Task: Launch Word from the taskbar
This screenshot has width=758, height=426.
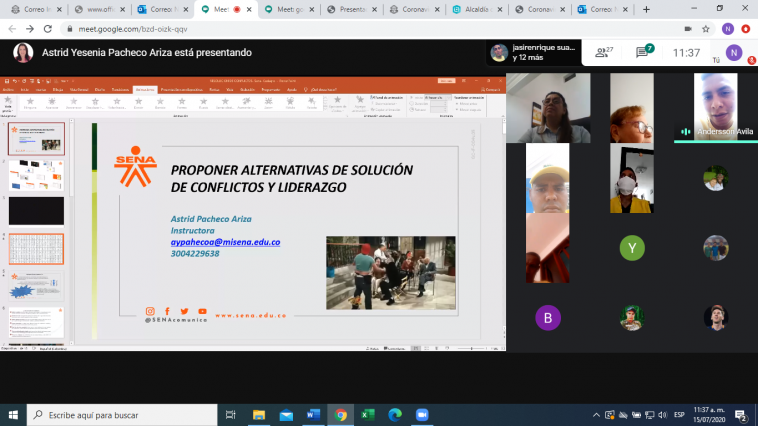Action: (313, 415)
